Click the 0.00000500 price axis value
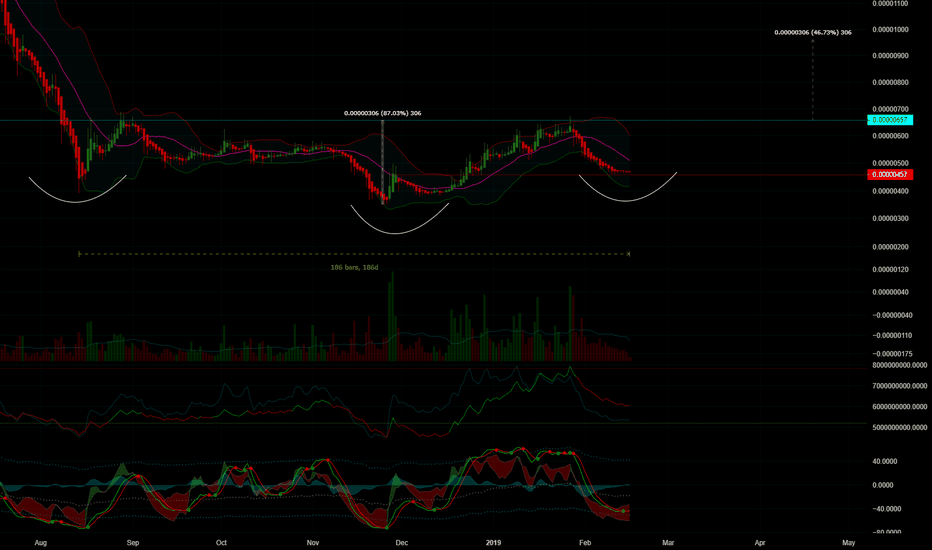This screenshot has height=550, width=932. (890, 164)
